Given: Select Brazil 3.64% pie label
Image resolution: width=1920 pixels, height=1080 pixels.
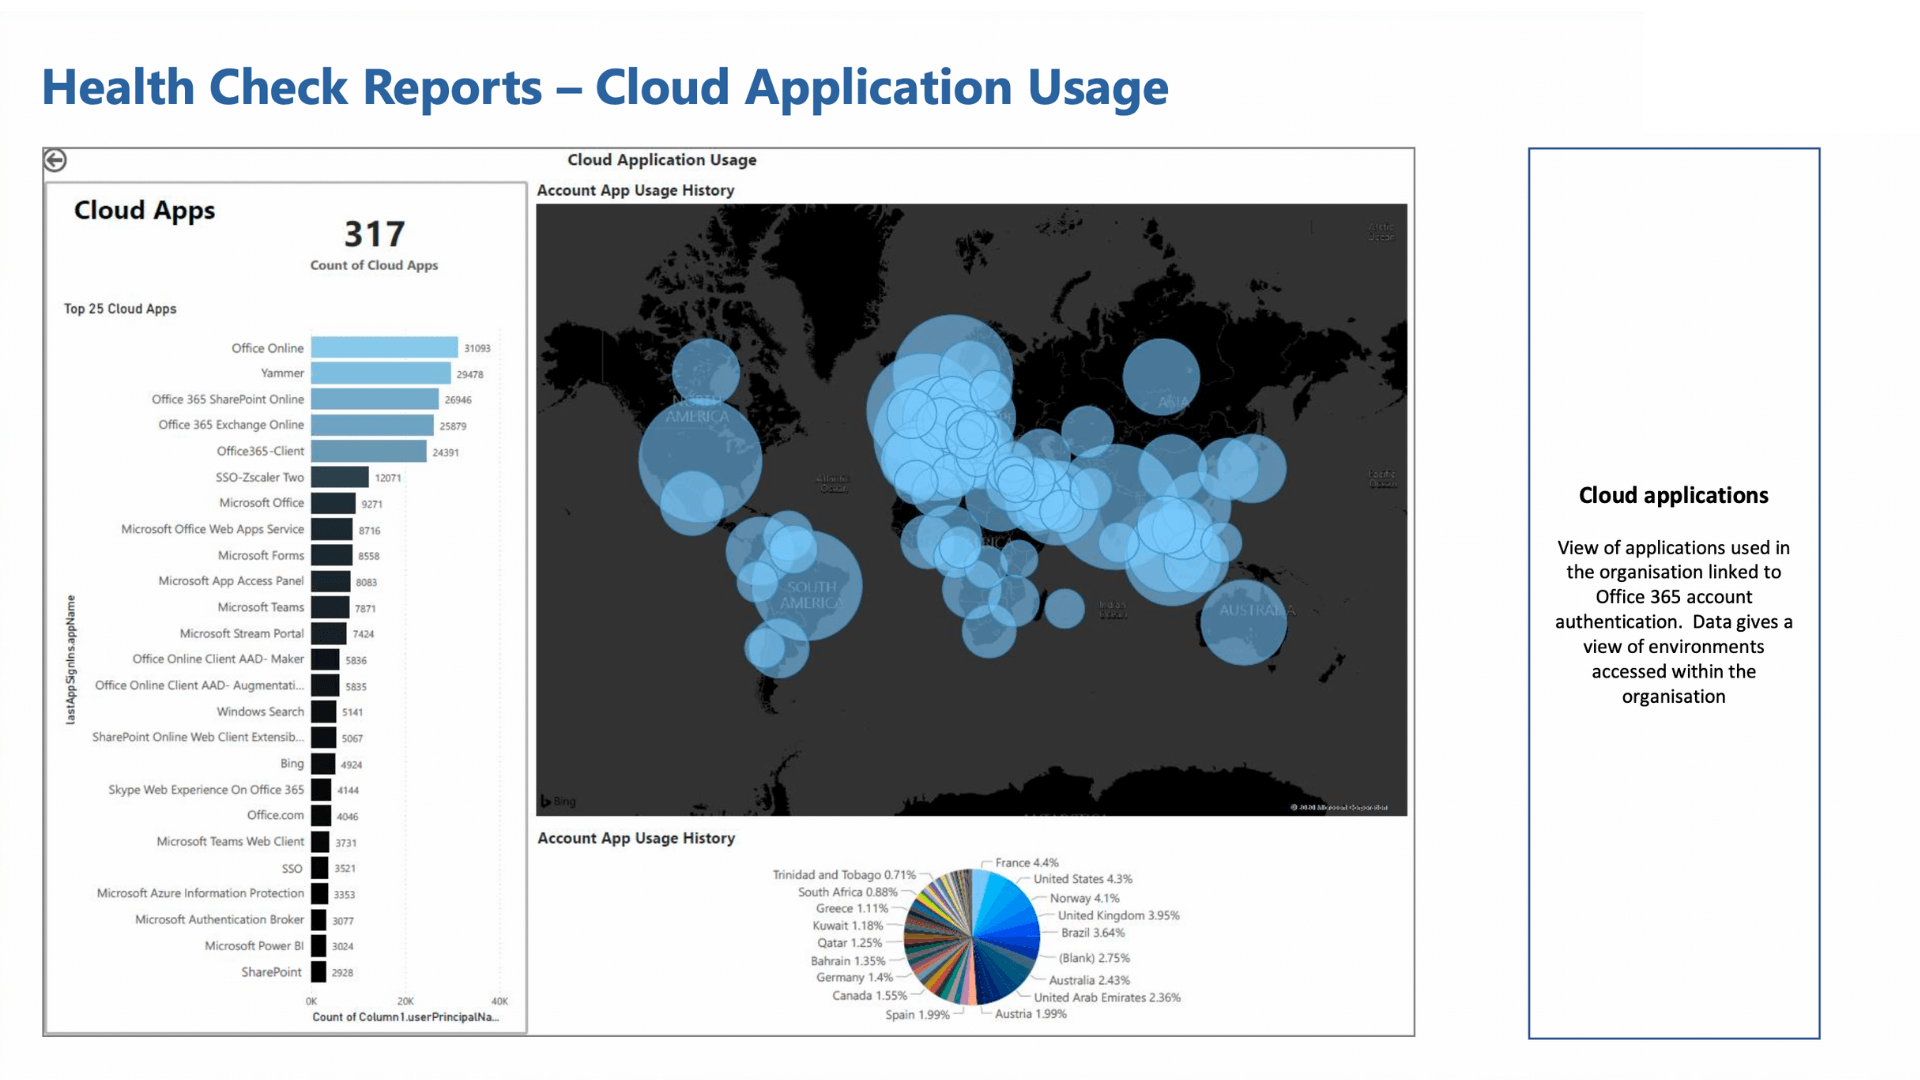Looking at the screenshot, I should click(1093, 932).
